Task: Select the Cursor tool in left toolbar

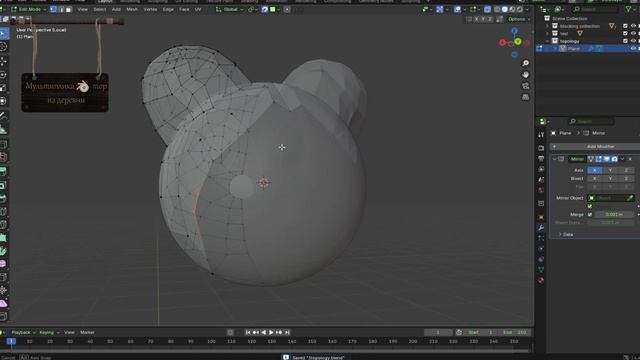Action: click(x=3, y=47)
